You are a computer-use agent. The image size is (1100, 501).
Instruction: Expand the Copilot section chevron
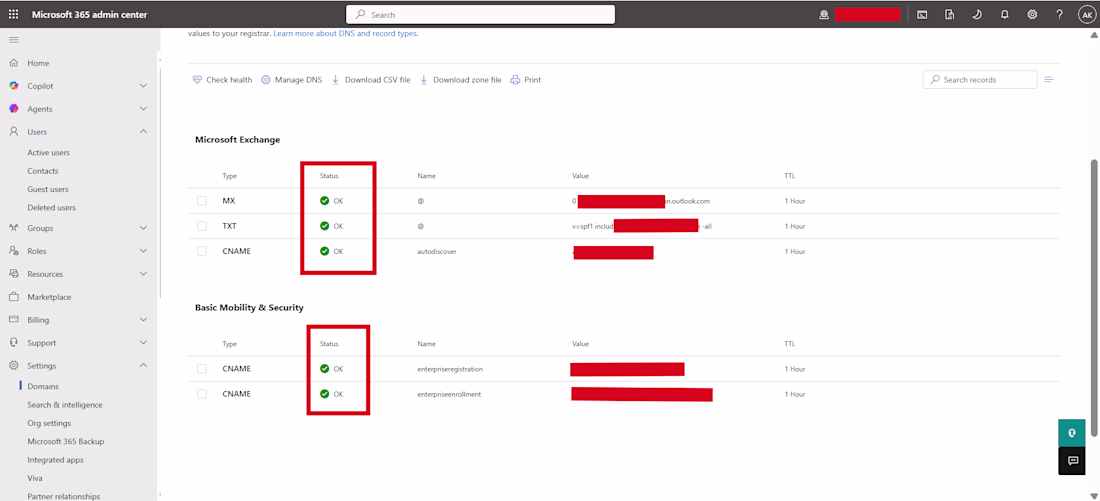pyautogui.click(x=143, y=86)
